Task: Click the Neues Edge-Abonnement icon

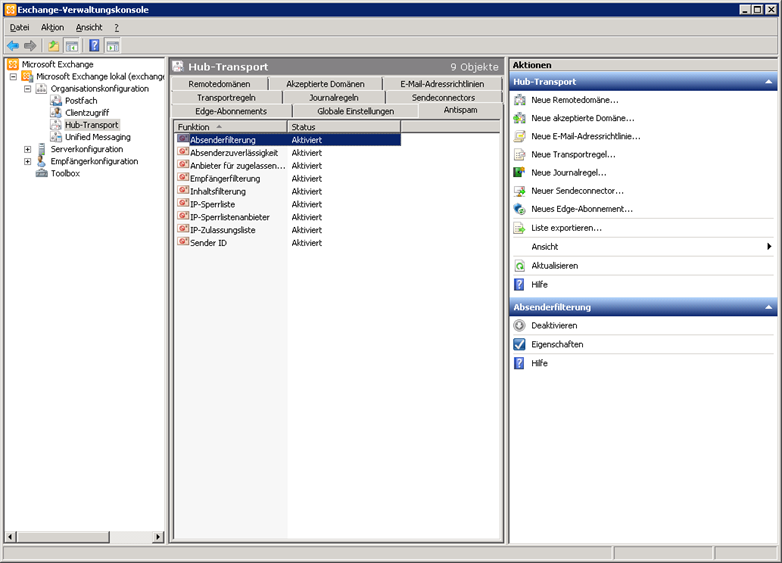Action: tap(519, 209)
